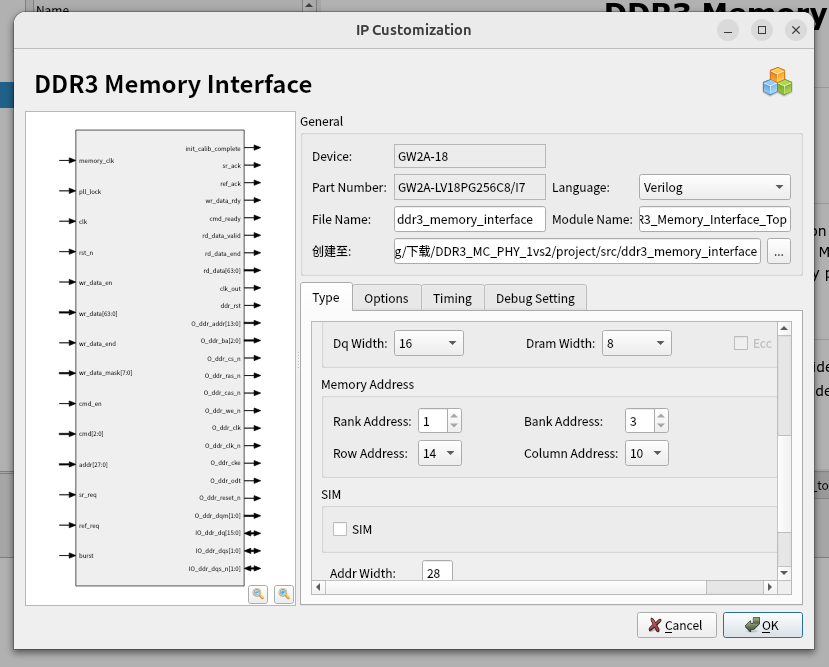This screenshot has height=667, width=829.
Task: Confirm with the OK button
Action: (x=762, y=625)
